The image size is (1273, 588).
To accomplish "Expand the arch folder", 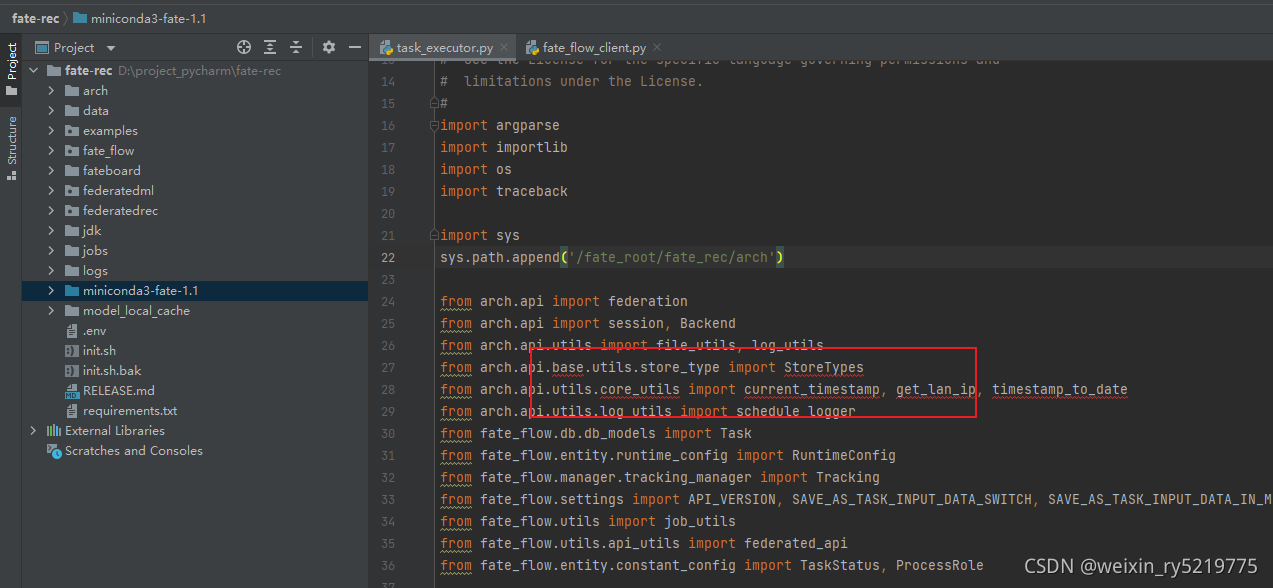I will pyautogui.click(x=51, y=91).
